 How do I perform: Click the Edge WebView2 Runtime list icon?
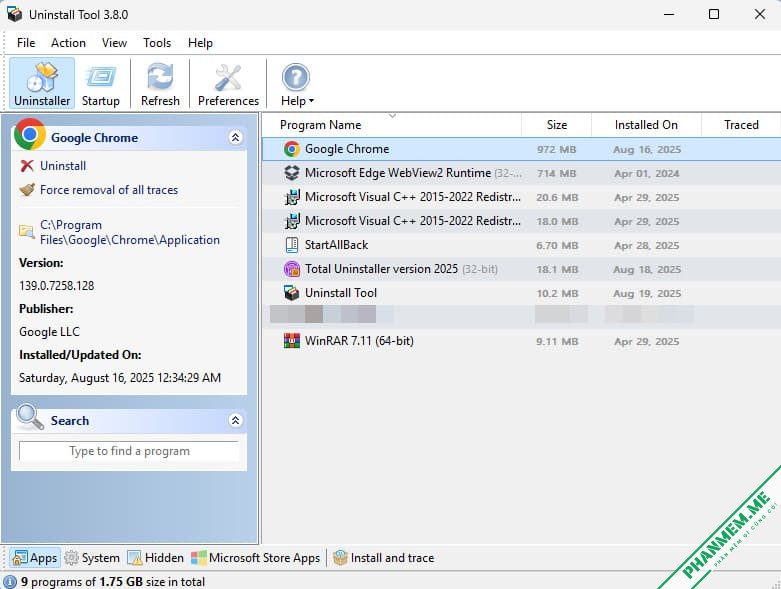coord(292,173)
